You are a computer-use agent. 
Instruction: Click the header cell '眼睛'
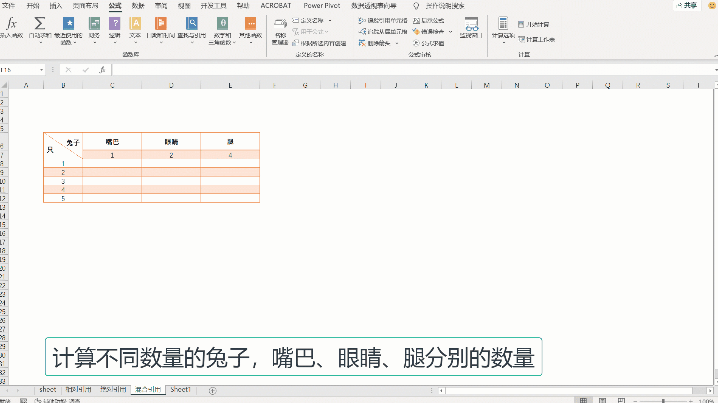click(x=171, y=142)
